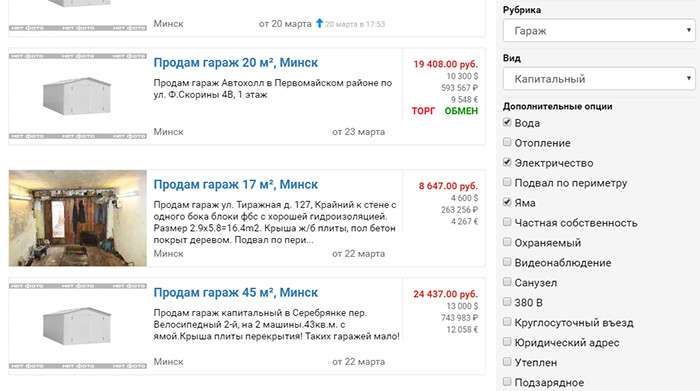Click description mentioning Автохолл в Первомайском районе

tap(273, 89)
